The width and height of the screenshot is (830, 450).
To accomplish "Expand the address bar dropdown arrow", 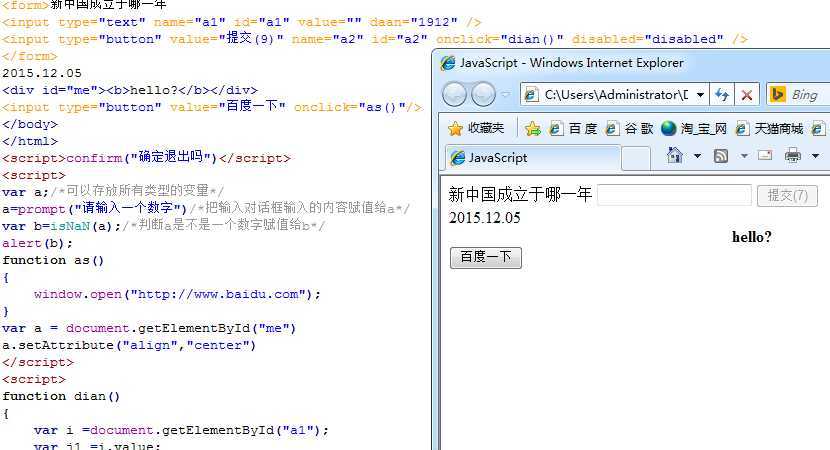I will 700,95.
